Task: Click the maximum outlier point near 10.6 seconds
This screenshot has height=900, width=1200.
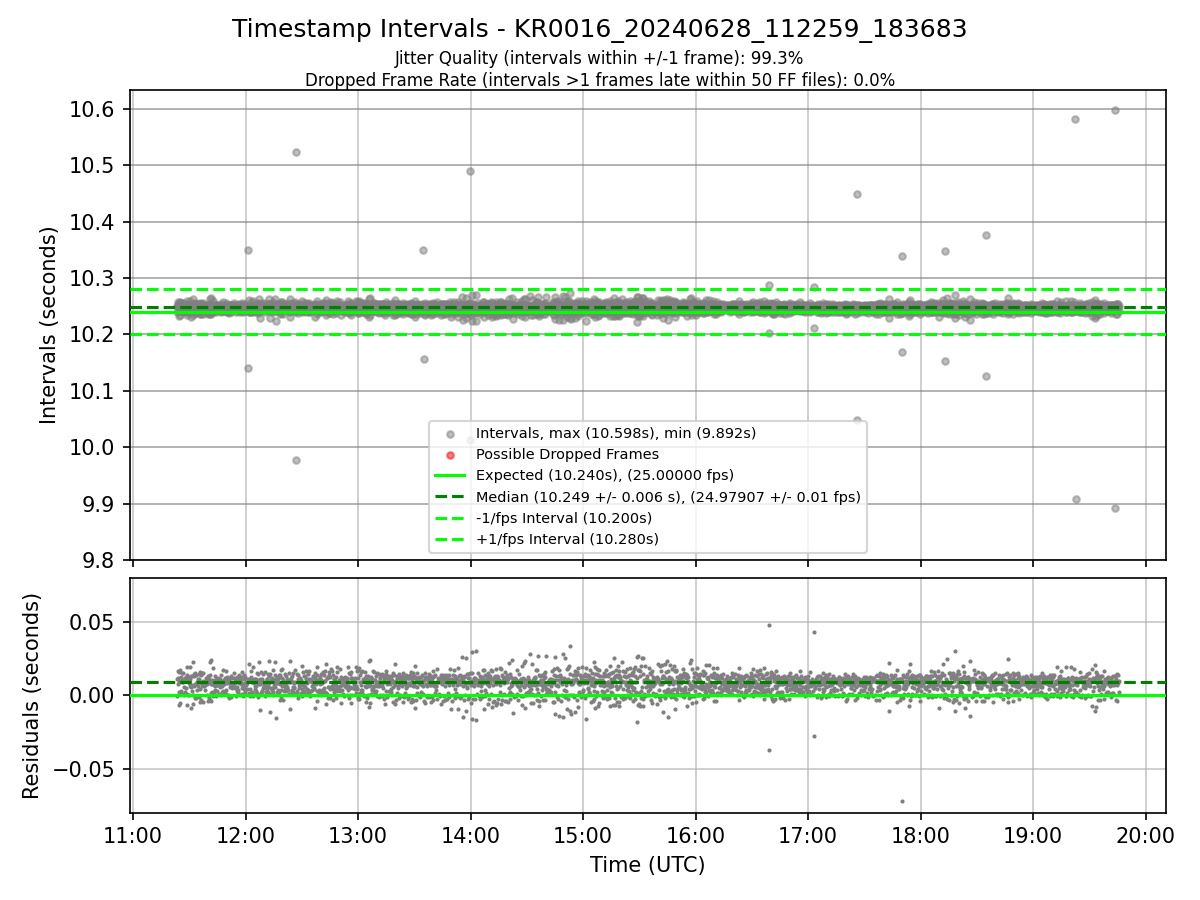Action: (x=1115, y=110)
